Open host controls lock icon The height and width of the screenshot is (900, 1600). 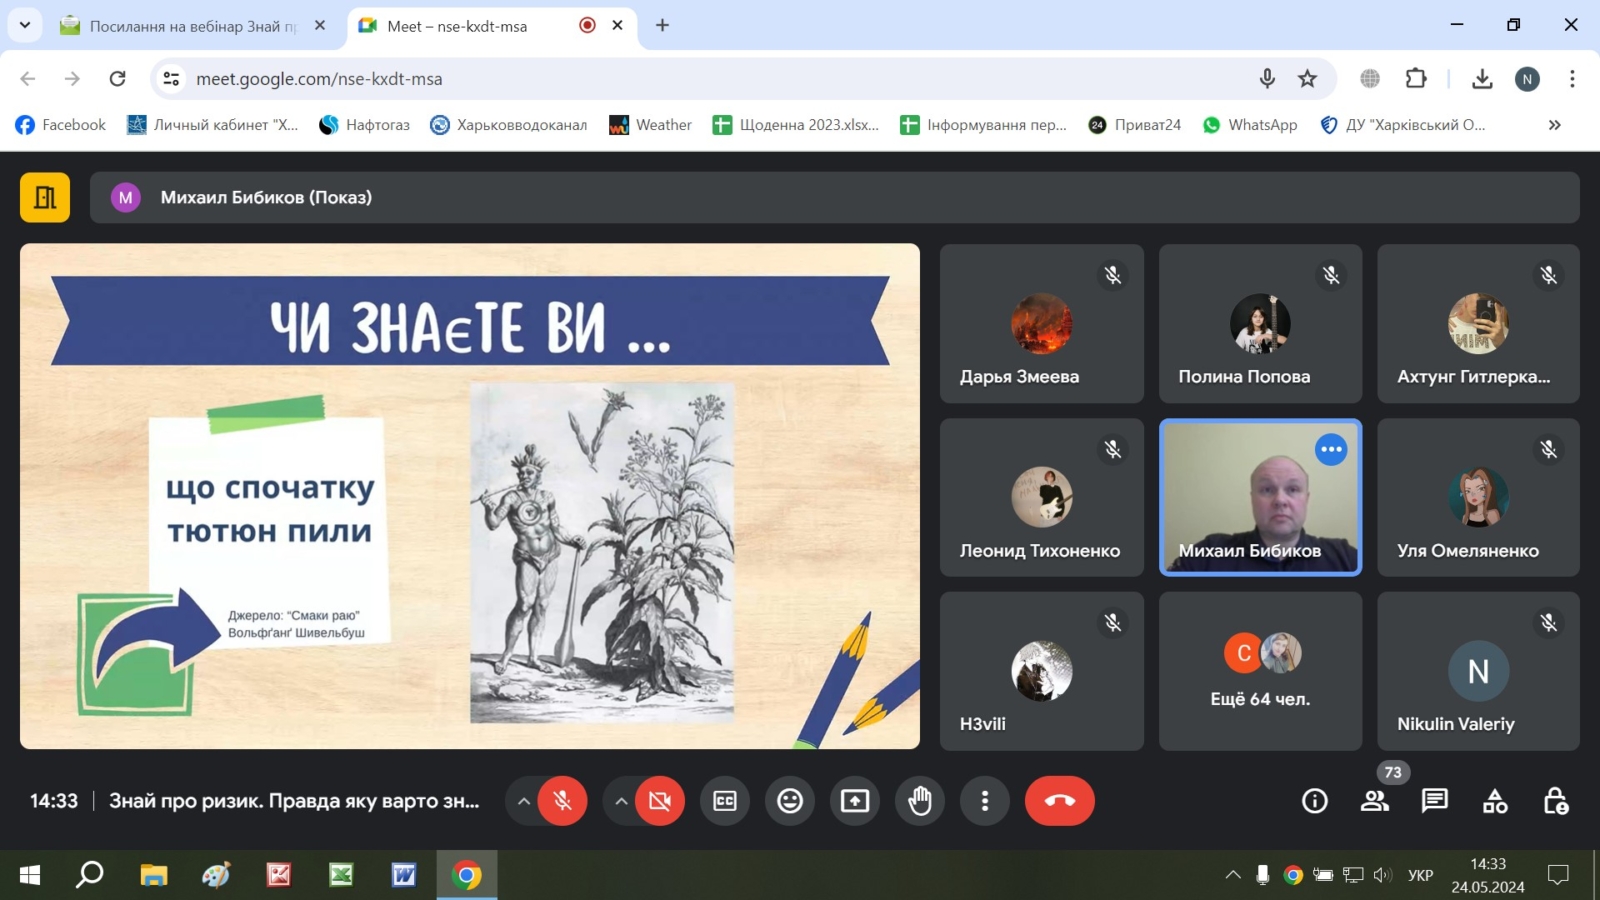(x=1555, y=801)
